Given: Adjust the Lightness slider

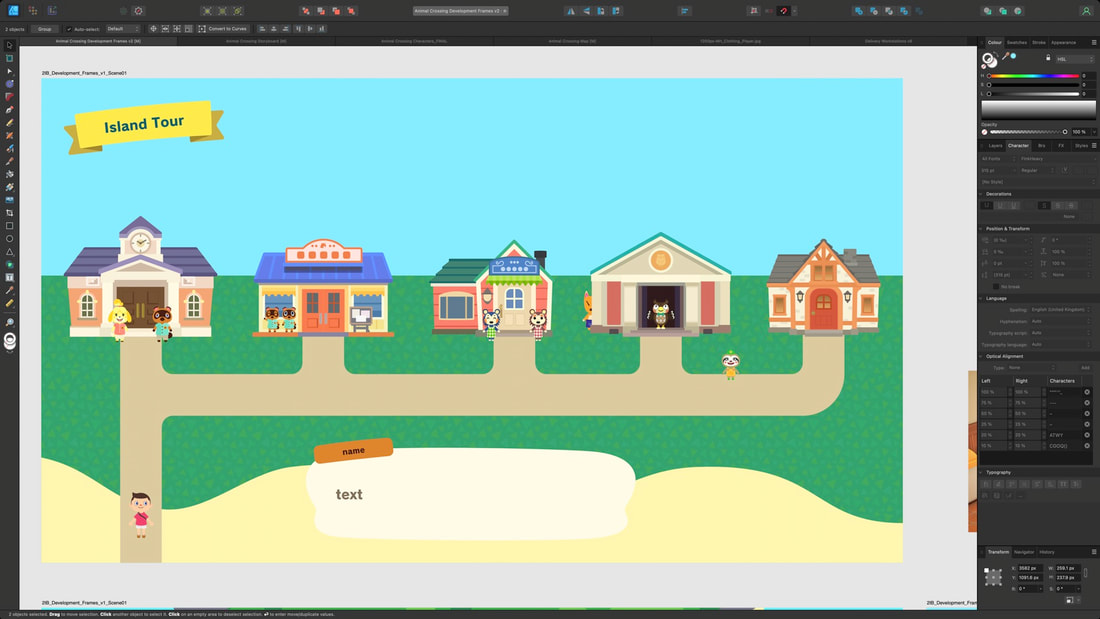Looking at the screenshot, I should coord(1033,94).
